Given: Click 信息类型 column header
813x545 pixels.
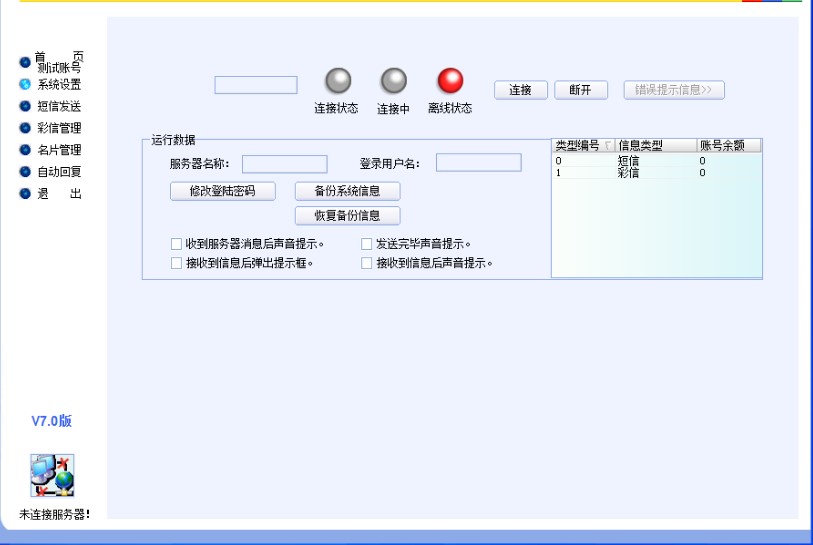Looking at the screenshot, I should click(656, 145).
